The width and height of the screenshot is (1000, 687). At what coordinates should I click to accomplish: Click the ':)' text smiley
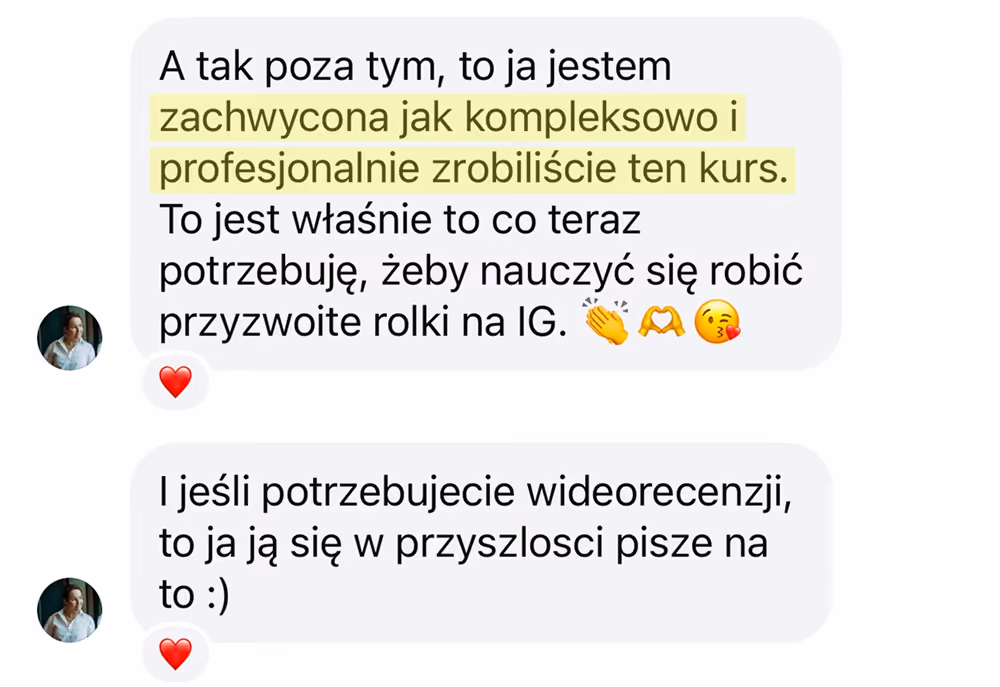218,596
